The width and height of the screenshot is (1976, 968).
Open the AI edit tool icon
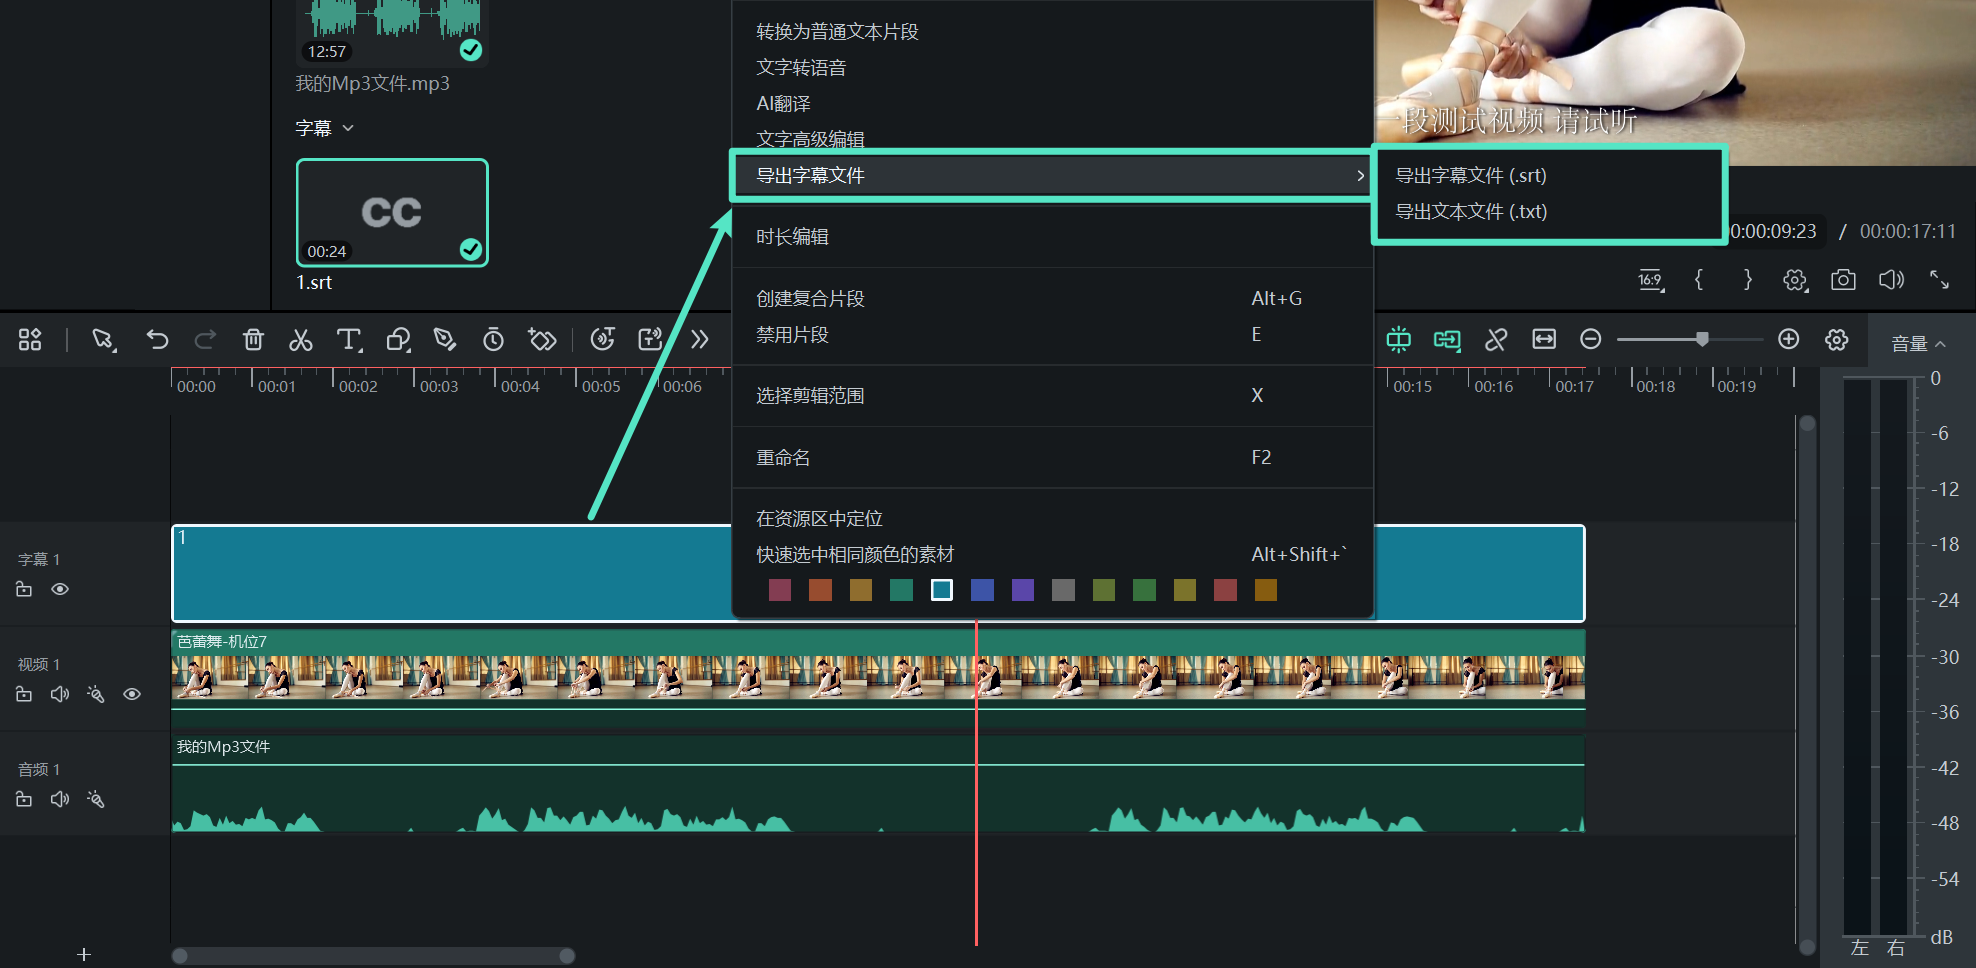650,340
